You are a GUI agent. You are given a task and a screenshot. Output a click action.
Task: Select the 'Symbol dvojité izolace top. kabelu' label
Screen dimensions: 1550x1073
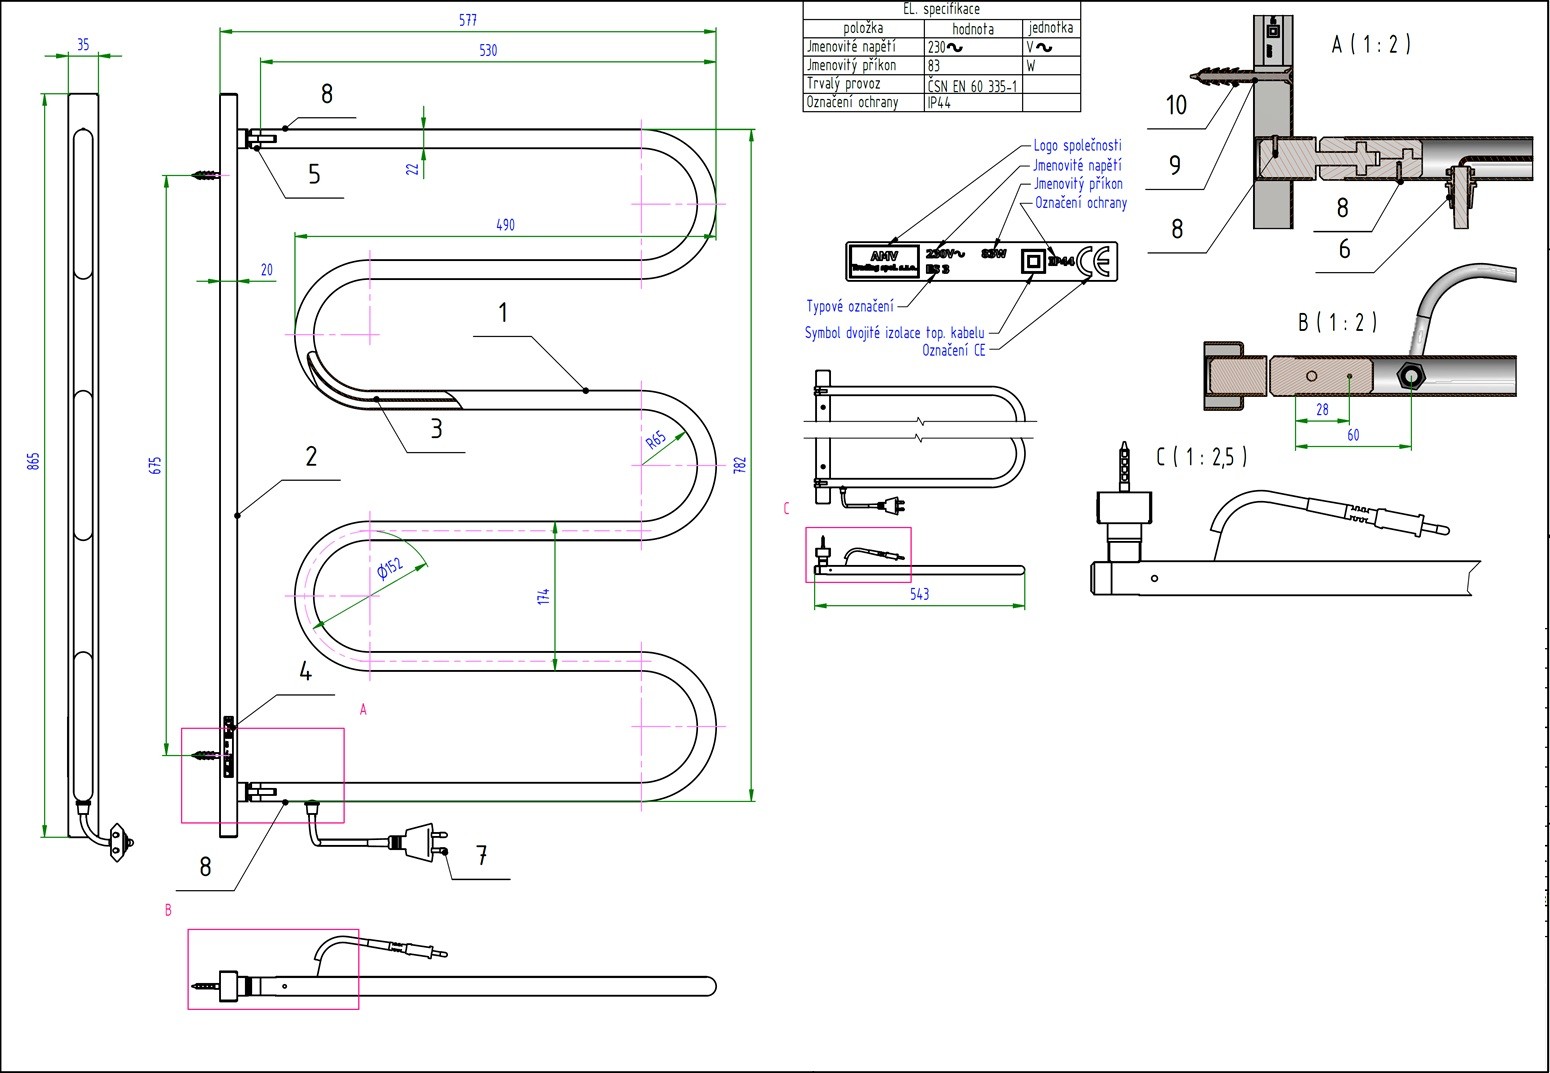[894, 333]
